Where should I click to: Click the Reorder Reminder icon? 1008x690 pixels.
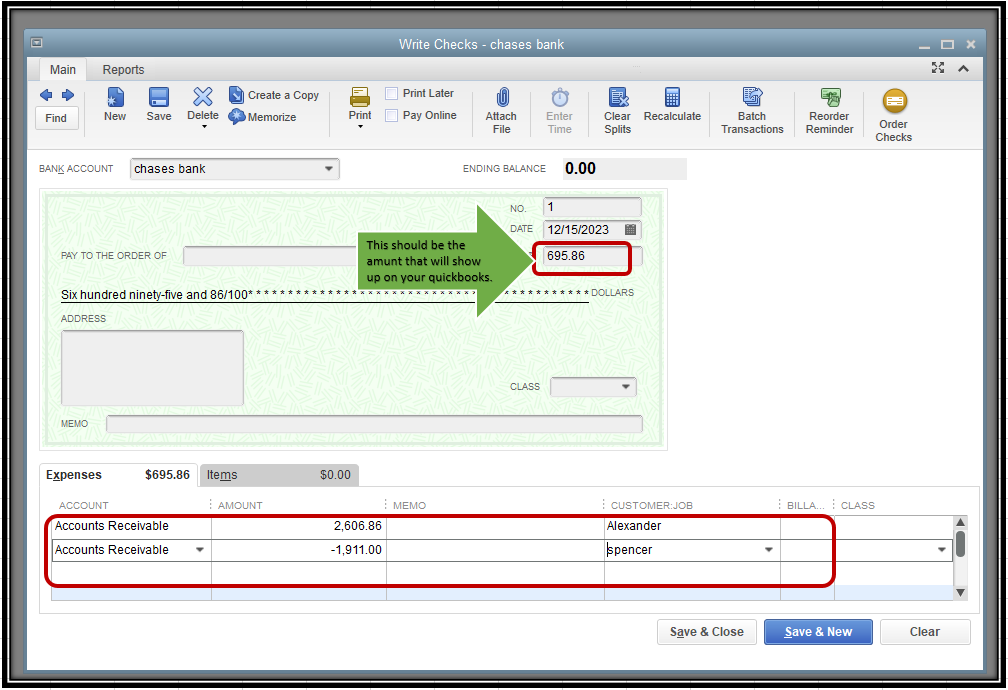pos(829,98)
